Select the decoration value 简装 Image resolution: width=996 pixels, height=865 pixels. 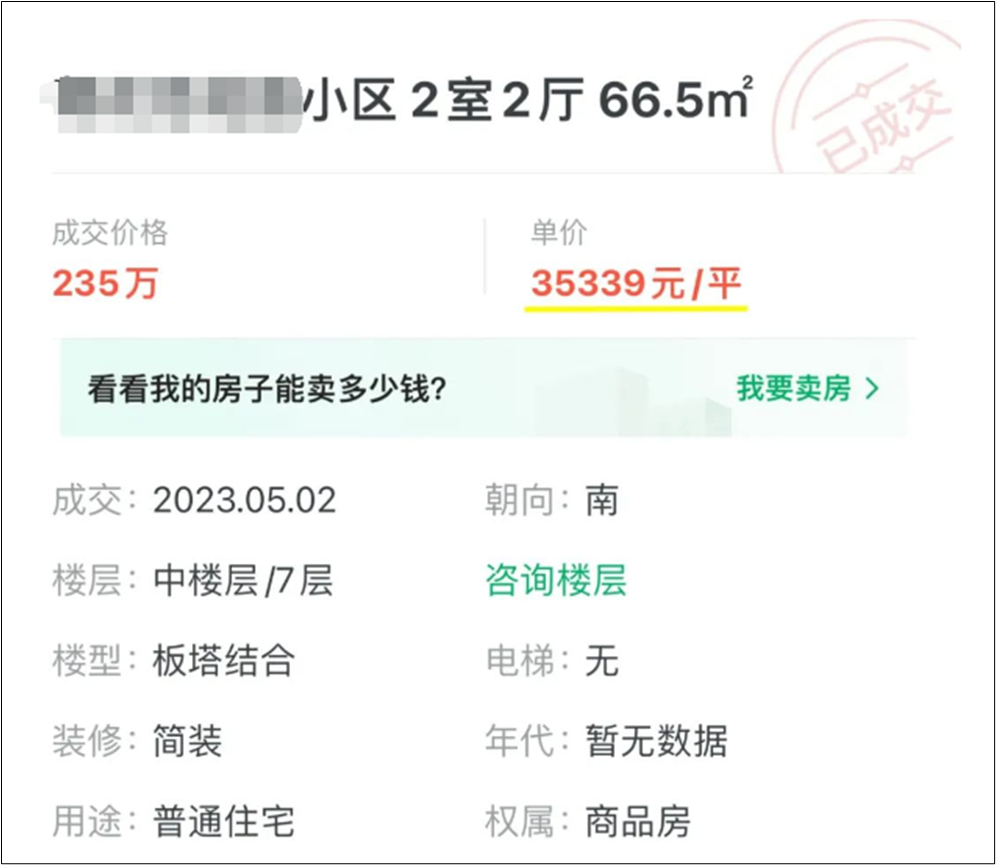(x=187, y=741)
